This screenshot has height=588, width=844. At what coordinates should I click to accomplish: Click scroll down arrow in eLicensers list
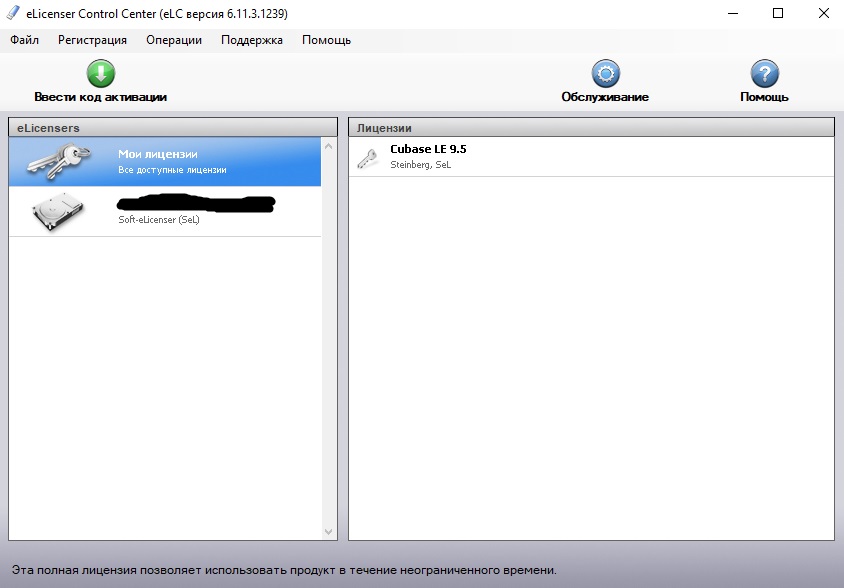click(x=328, y=532)
